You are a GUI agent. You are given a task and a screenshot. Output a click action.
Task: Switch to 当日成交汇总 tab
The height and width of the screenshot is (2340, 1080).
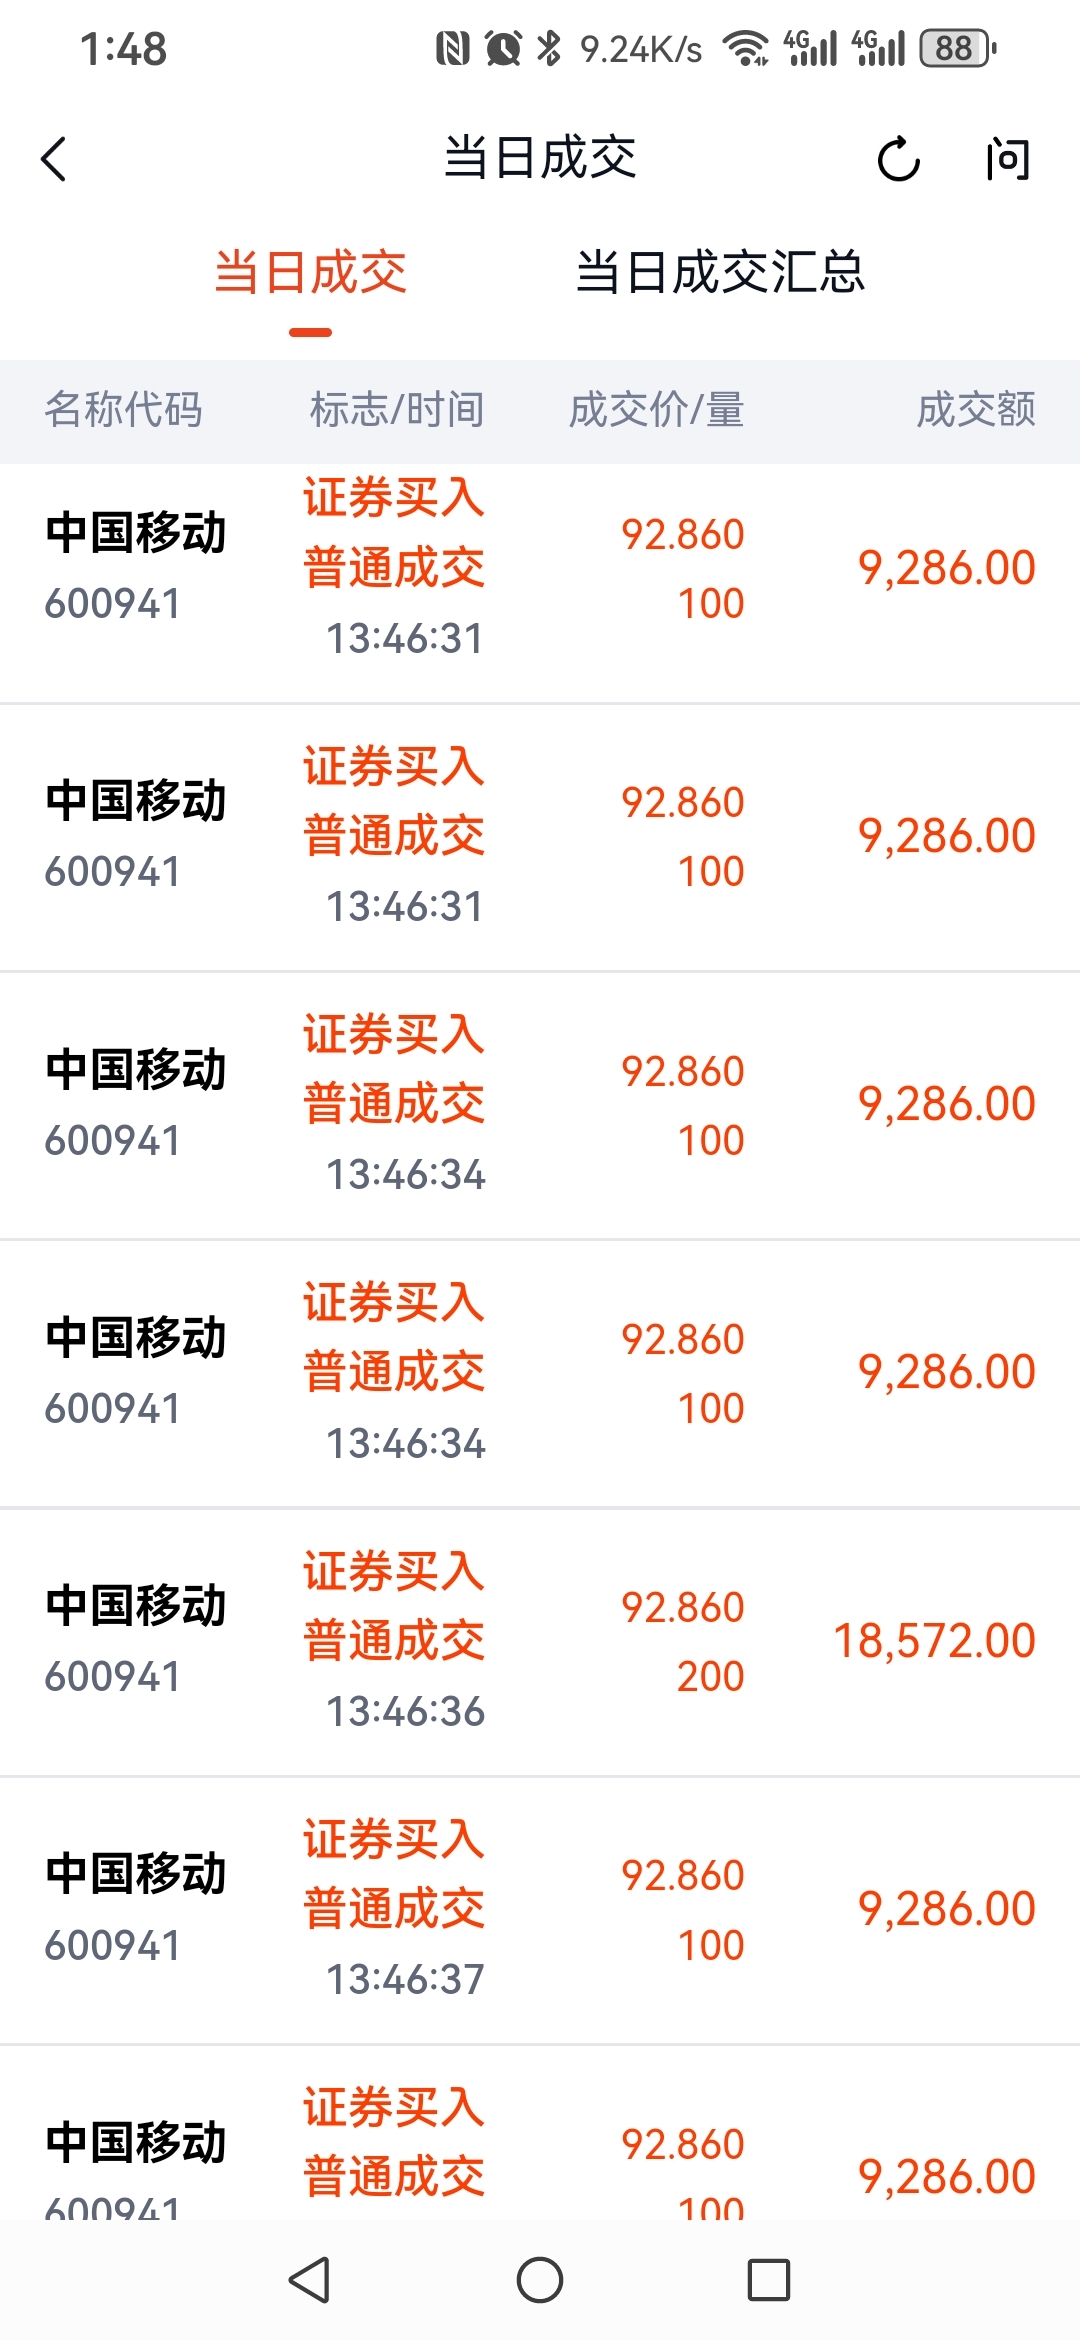pos(720,272)
